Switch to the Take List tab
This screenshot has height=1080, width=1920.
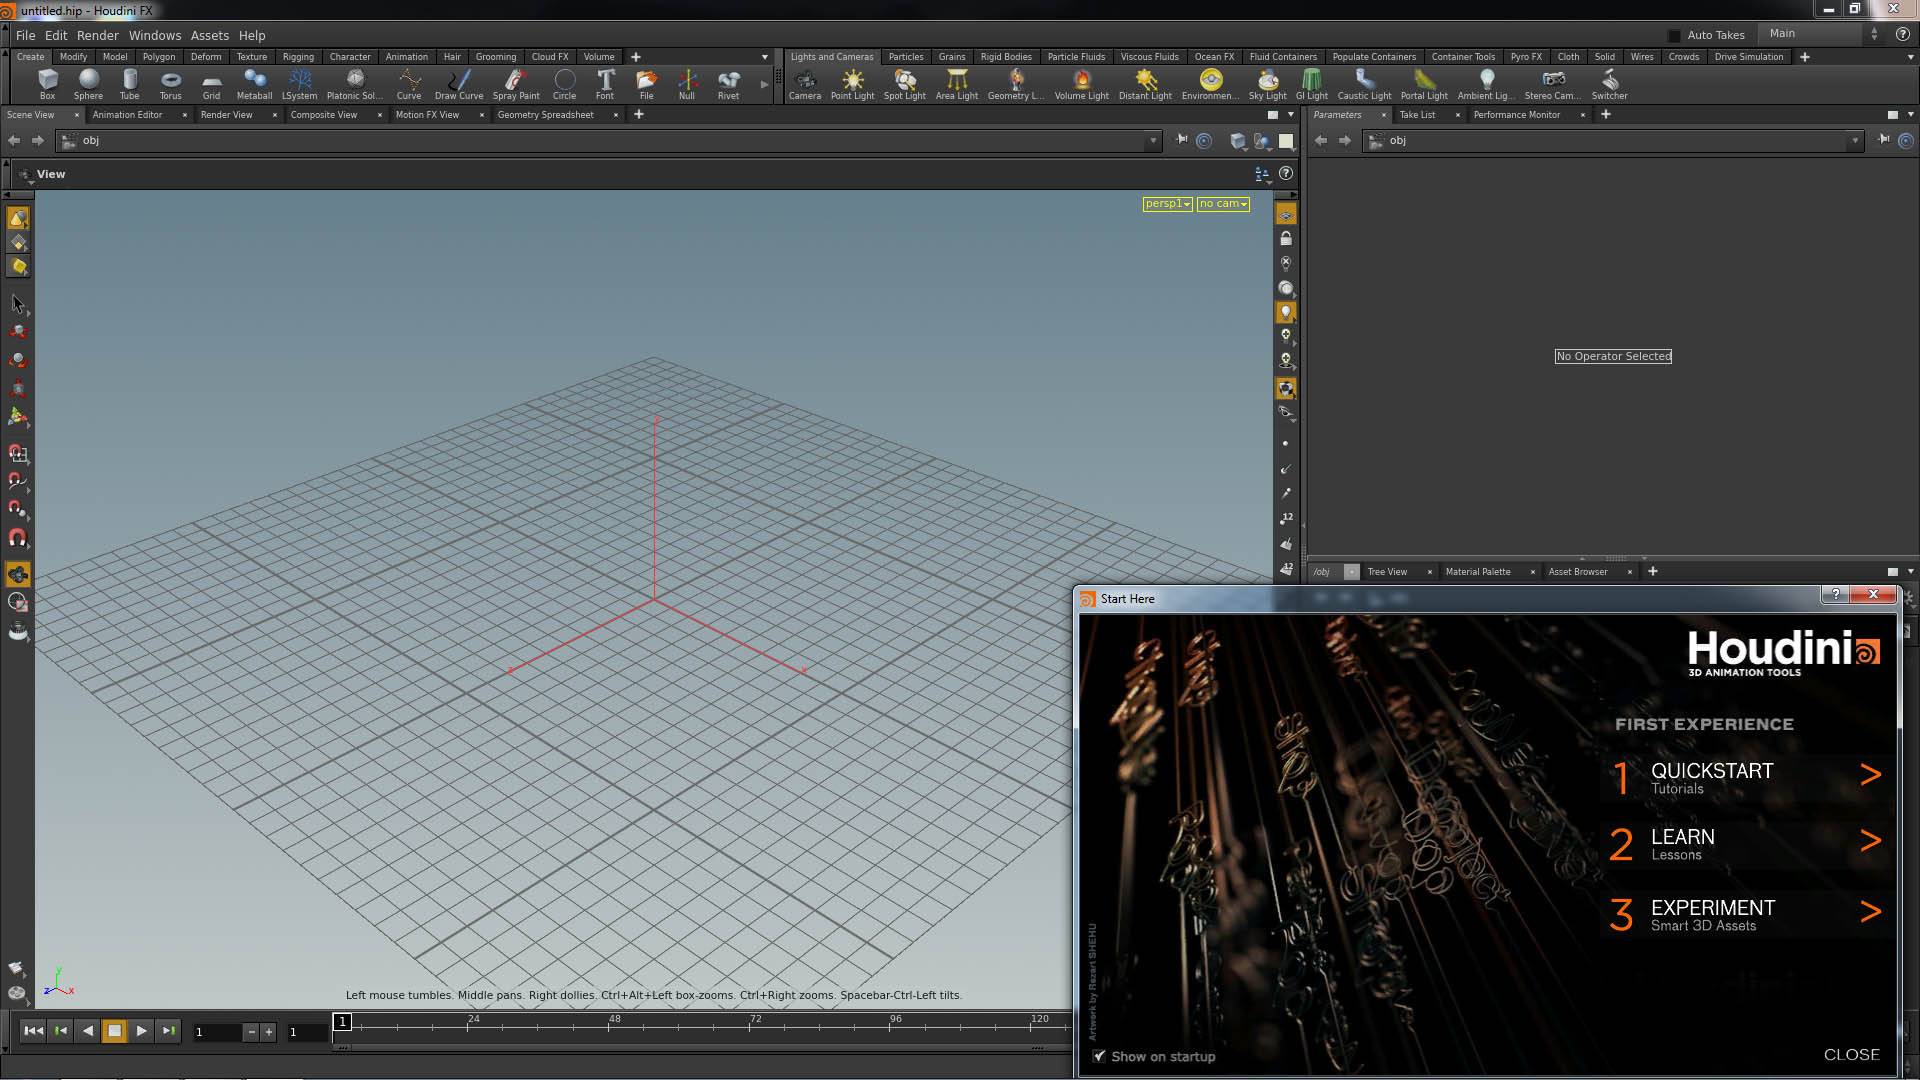pyautogui.click(x=1417, y=115)
